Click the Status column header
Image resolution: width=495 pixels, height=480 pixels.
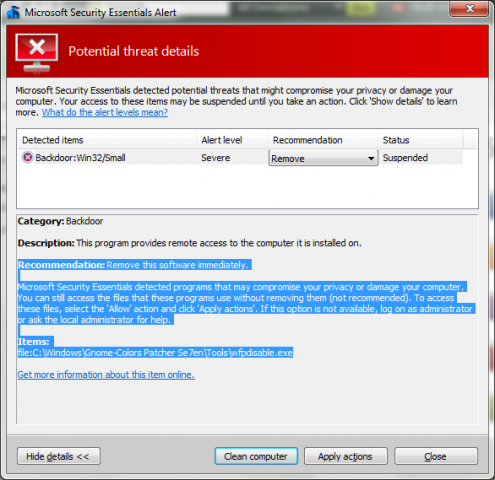(x=420, y=140)
